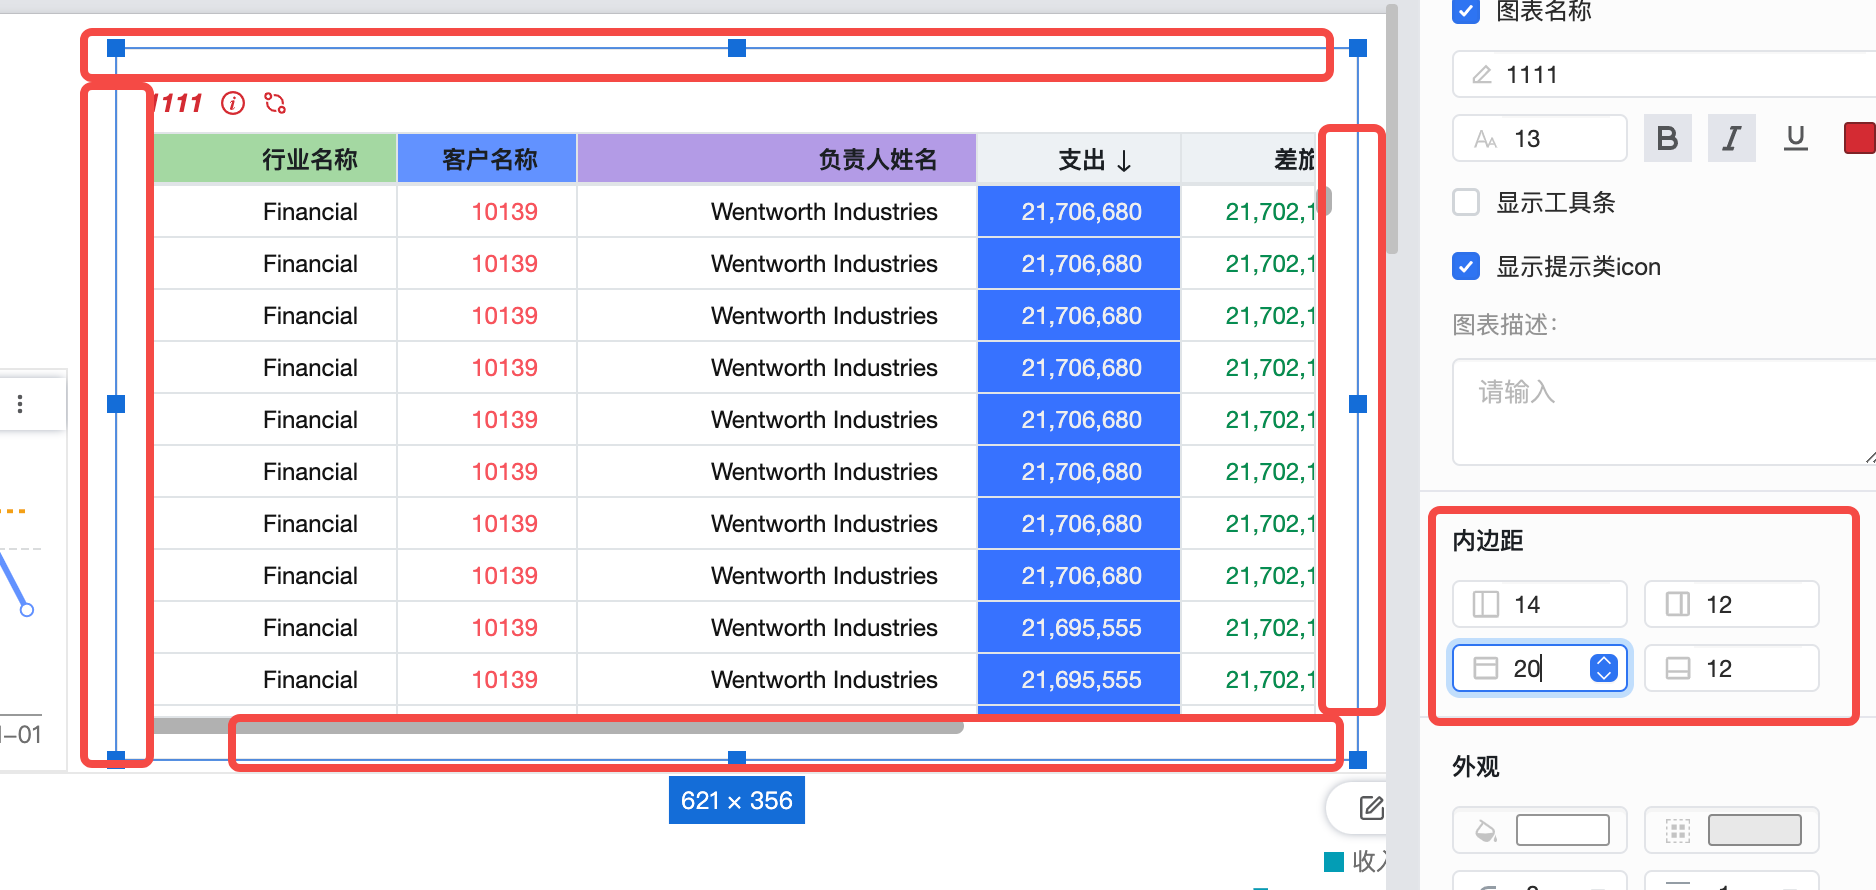Click the stepper arrows on top padding field
This screenshot has width=1876, height=890.
(1604, 668)
